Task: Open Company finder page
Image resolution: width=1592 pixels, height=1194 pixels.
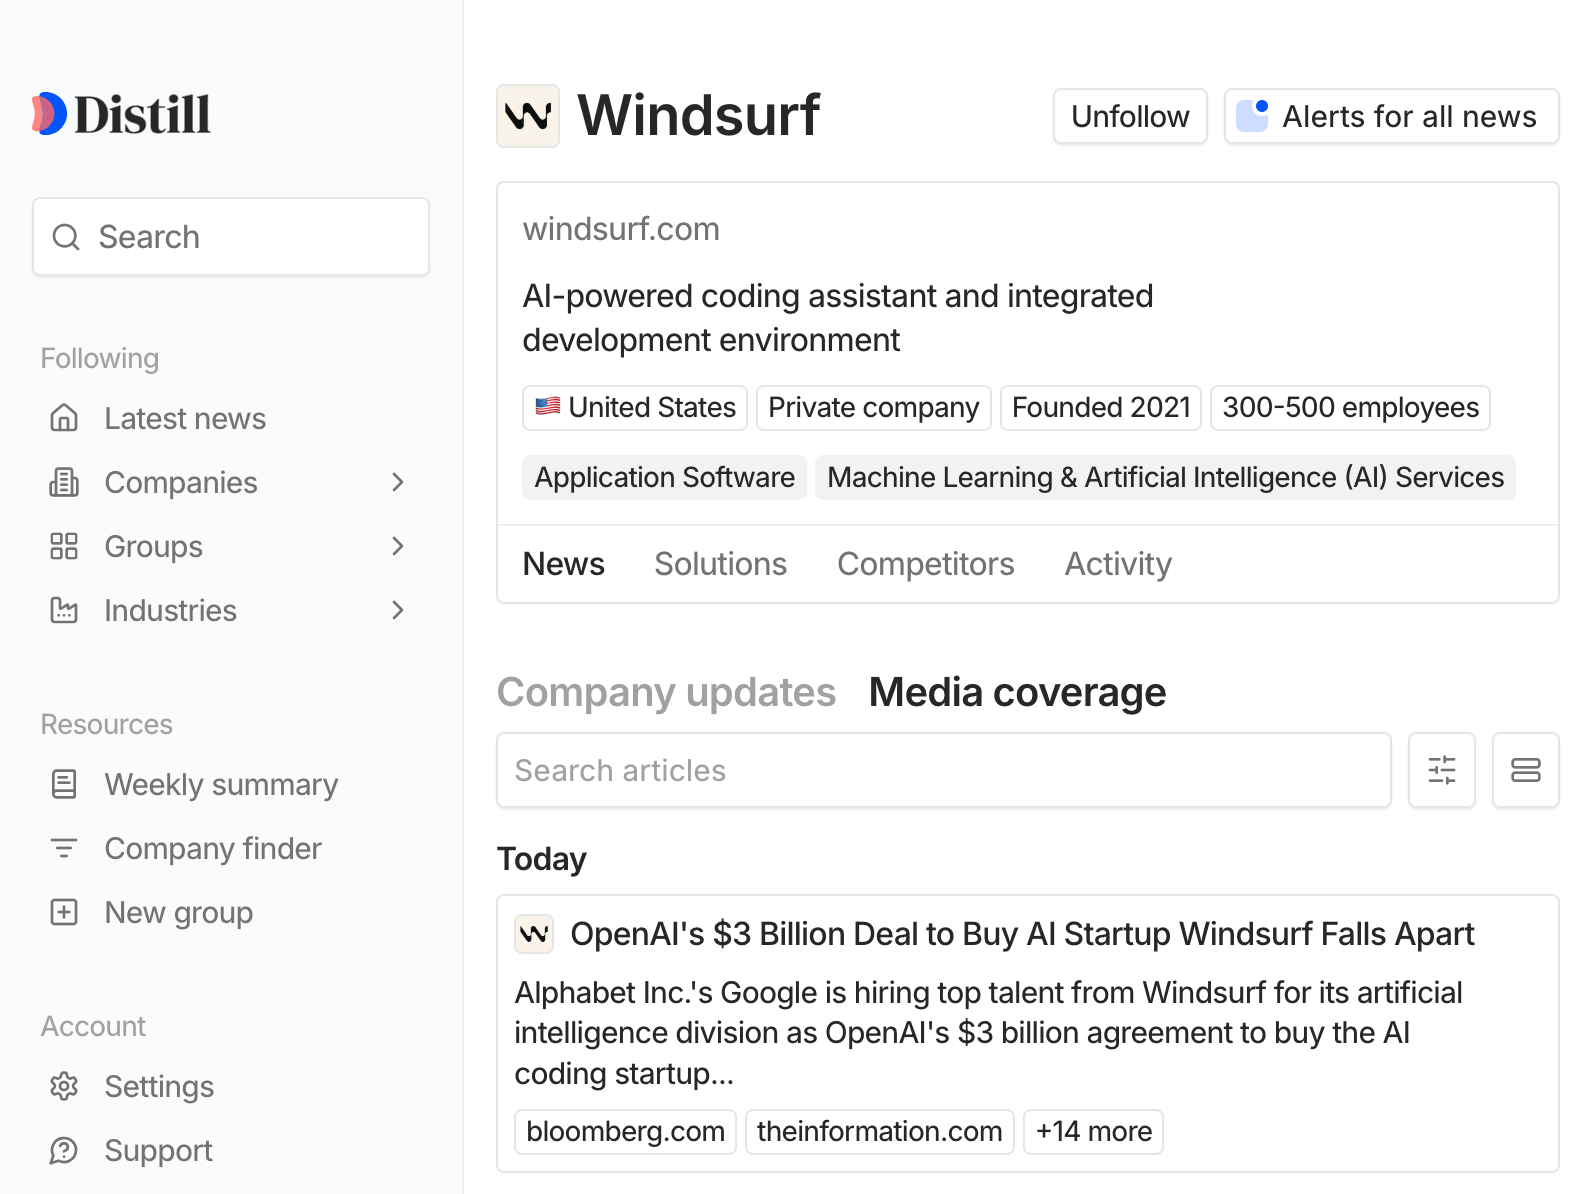Action: [x=213, y=848]
